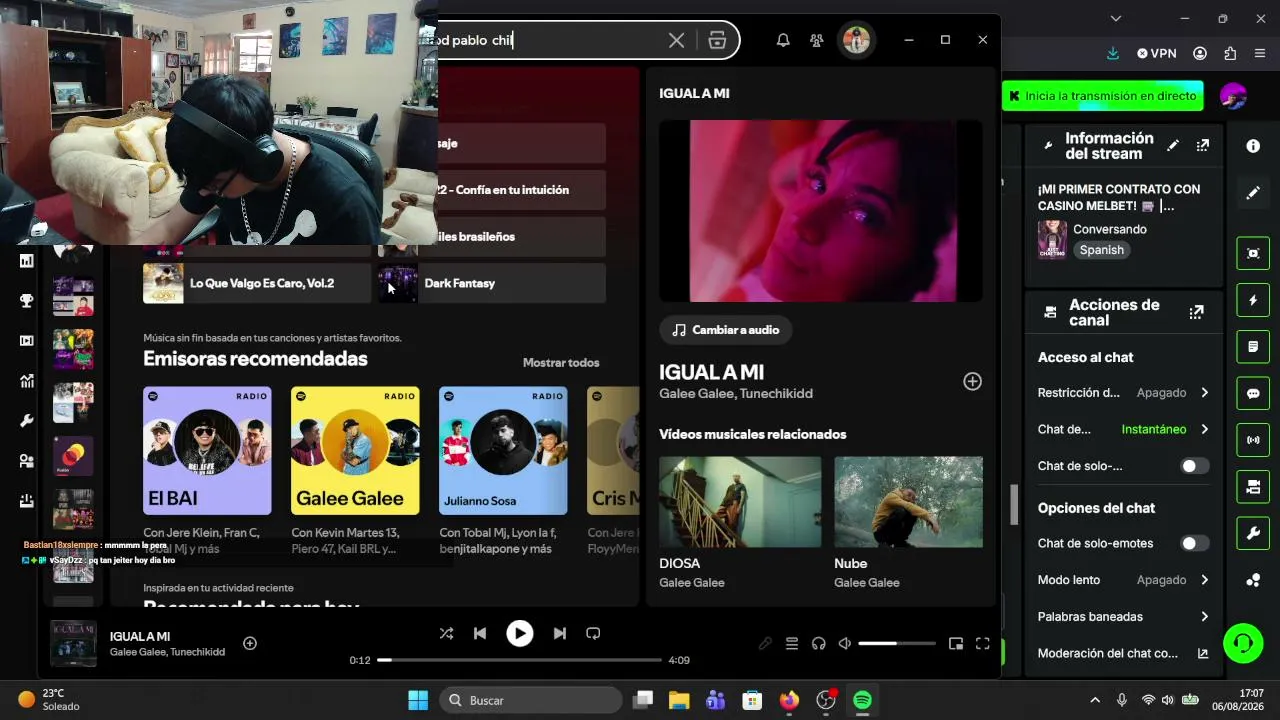Open the green headset support button
Viewport: 1280px width, 720px height.
pos(1243,643)
